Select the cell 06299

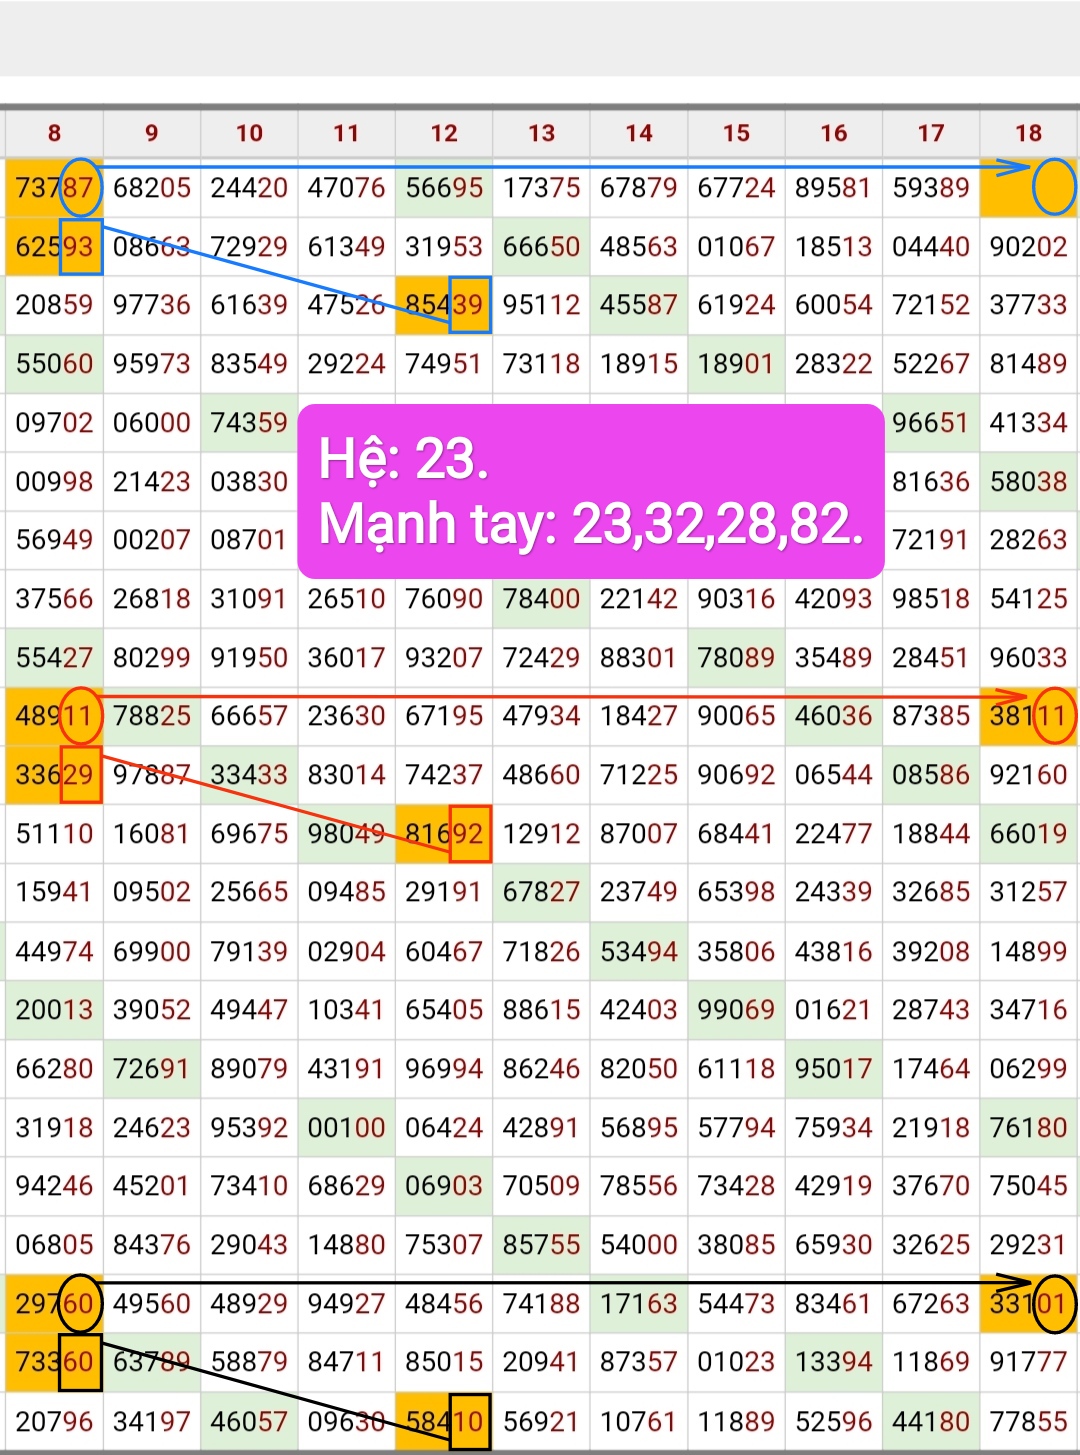click(x=1028, y=1069)
